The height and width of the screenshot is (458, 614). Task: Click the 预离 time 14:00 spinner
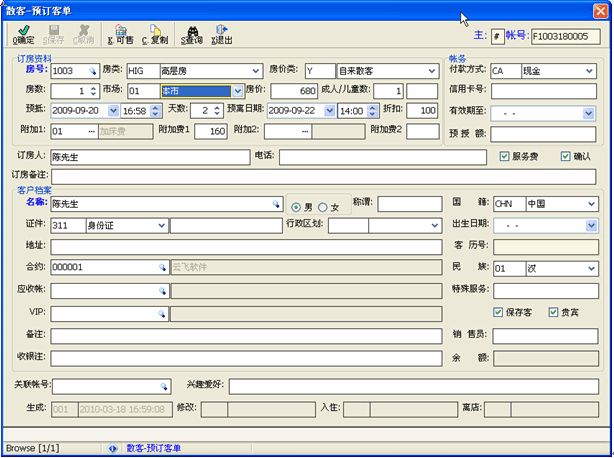click(373, 111)
